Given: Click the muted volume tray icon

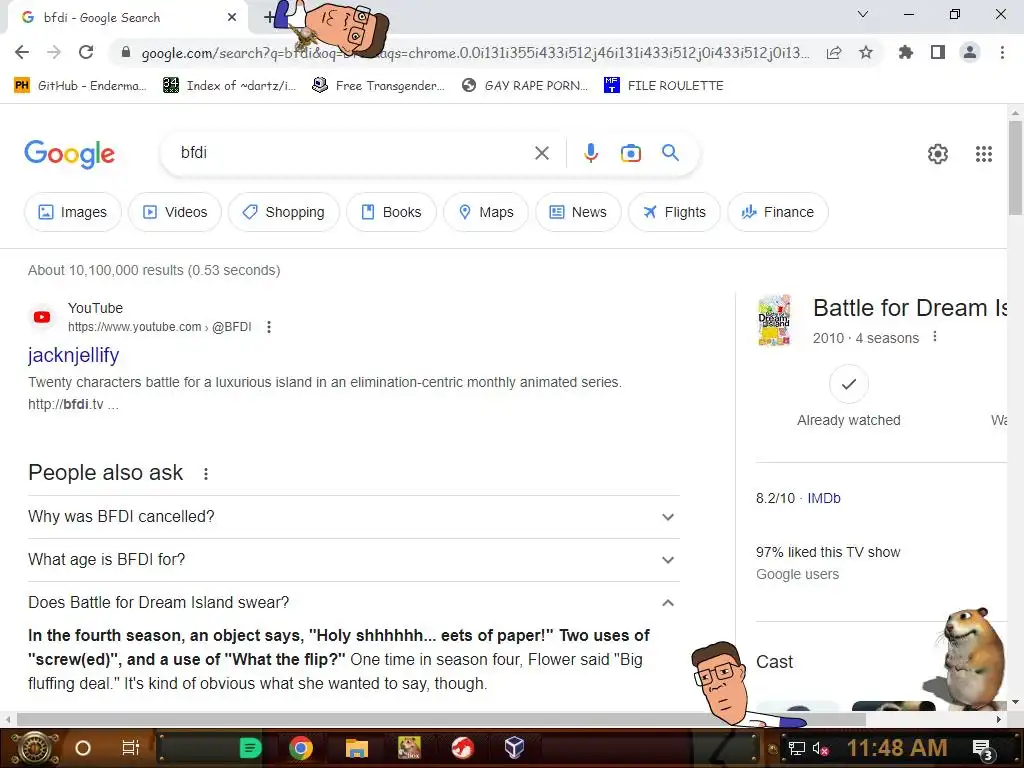Looking at the screenshot, I should click(x=820, y=748).
